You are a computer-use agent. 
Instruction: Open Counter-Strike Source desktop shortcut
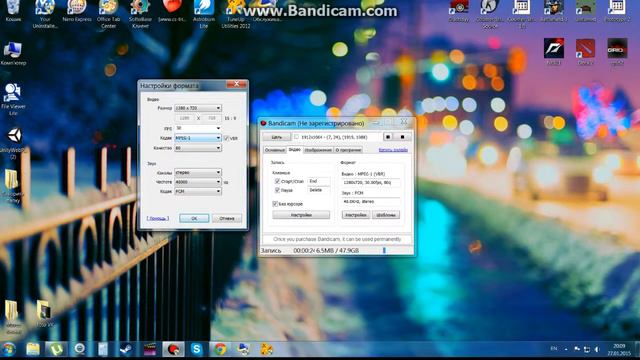(x=490, y=13)
